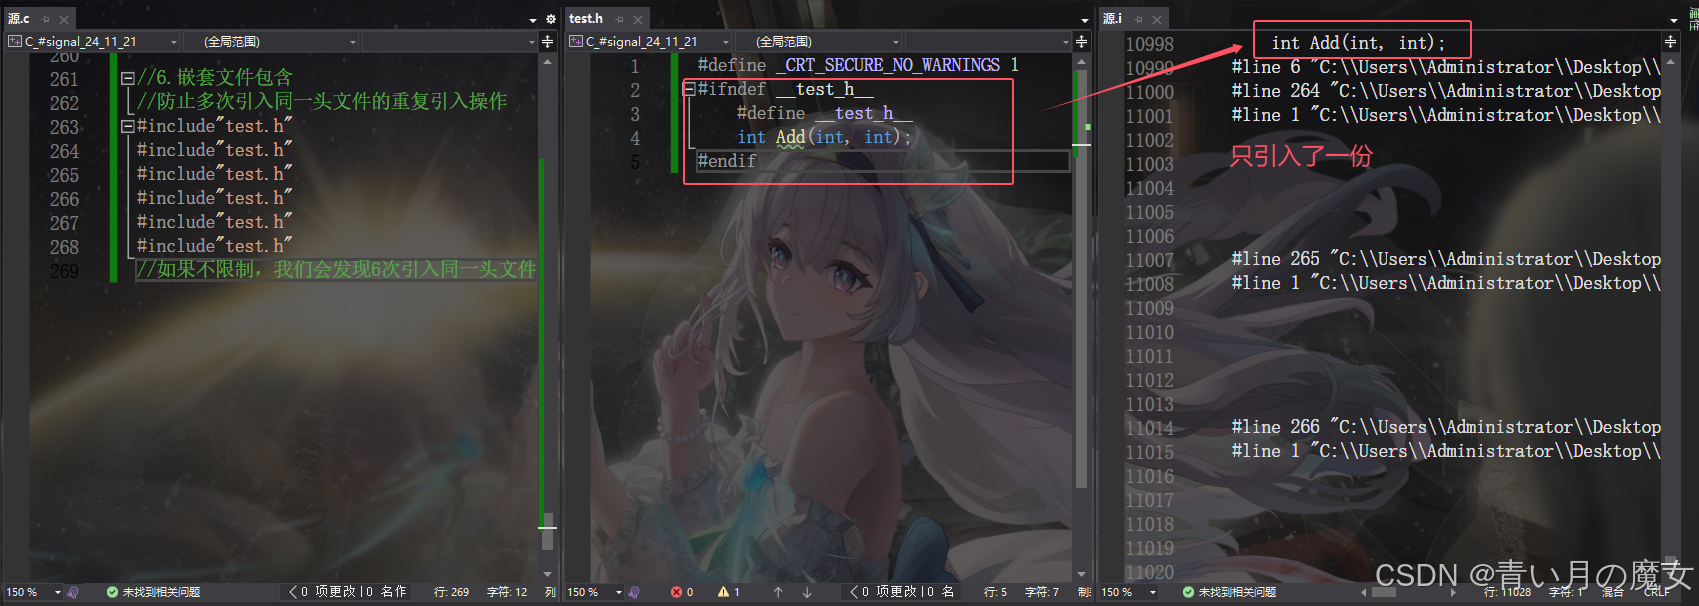Show active files list arrow in test.h pane
1699x606 pixels.
[1085, 20]
